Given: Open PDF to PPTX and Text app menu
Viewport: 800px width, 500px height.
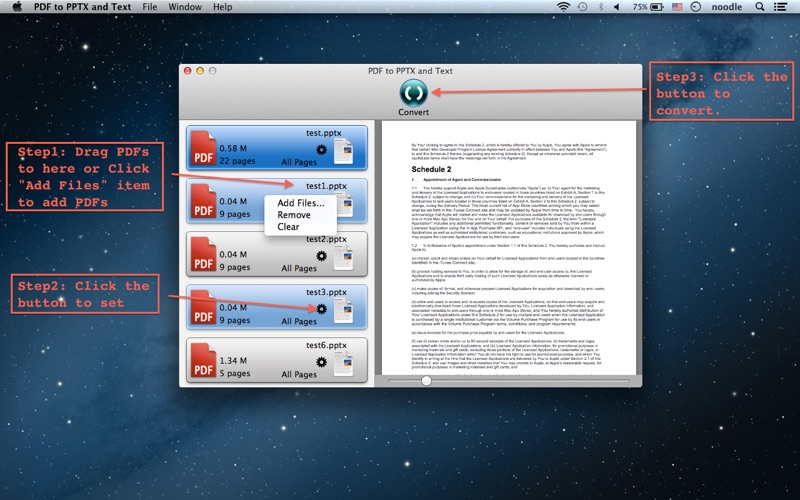Looking at the screenshot, I should tap(82, 7).
